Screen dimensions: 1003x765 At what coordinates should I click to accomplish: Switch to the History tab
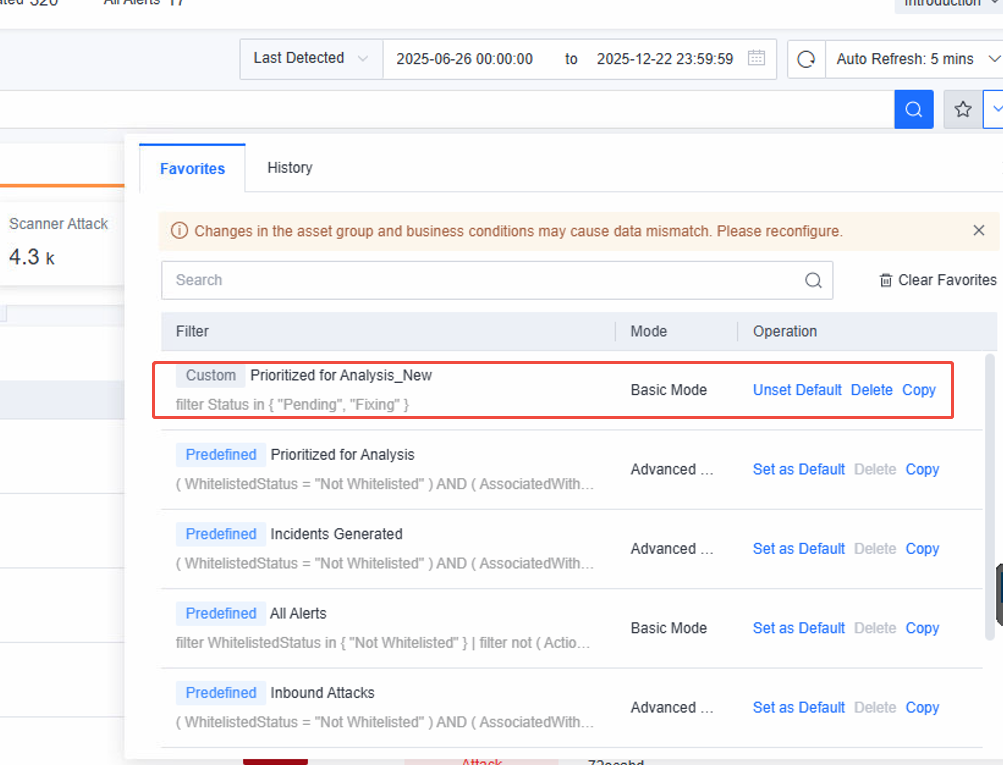290,168
